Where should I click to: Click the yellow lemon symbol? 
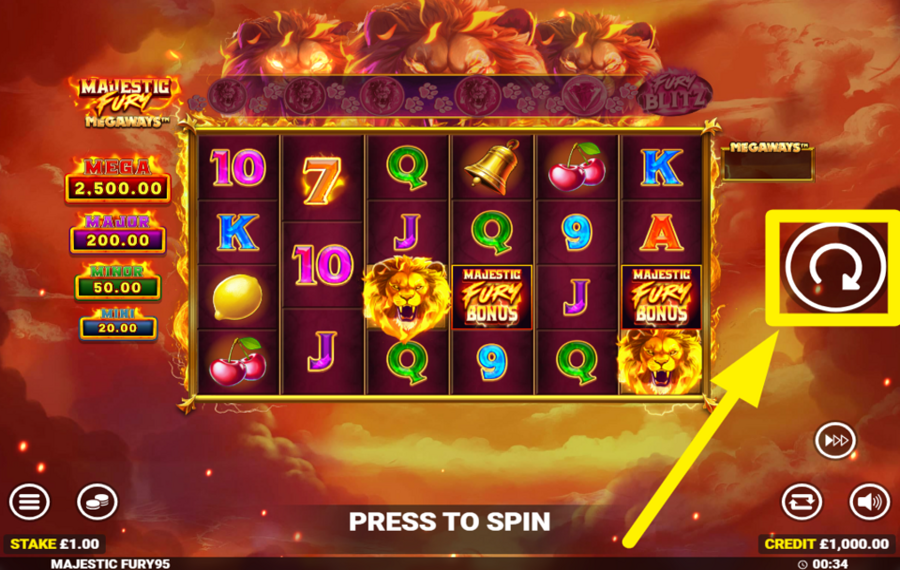237,297
